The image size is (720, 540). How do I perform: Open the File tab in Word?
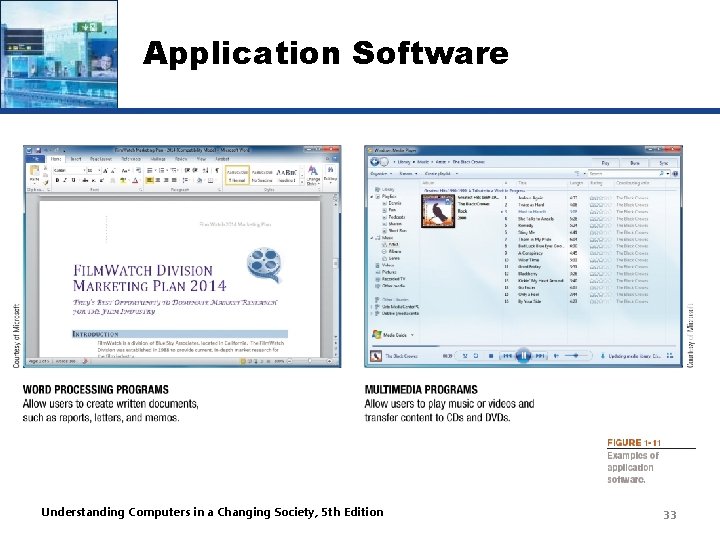pyautogui.click(x=35, y=159)
